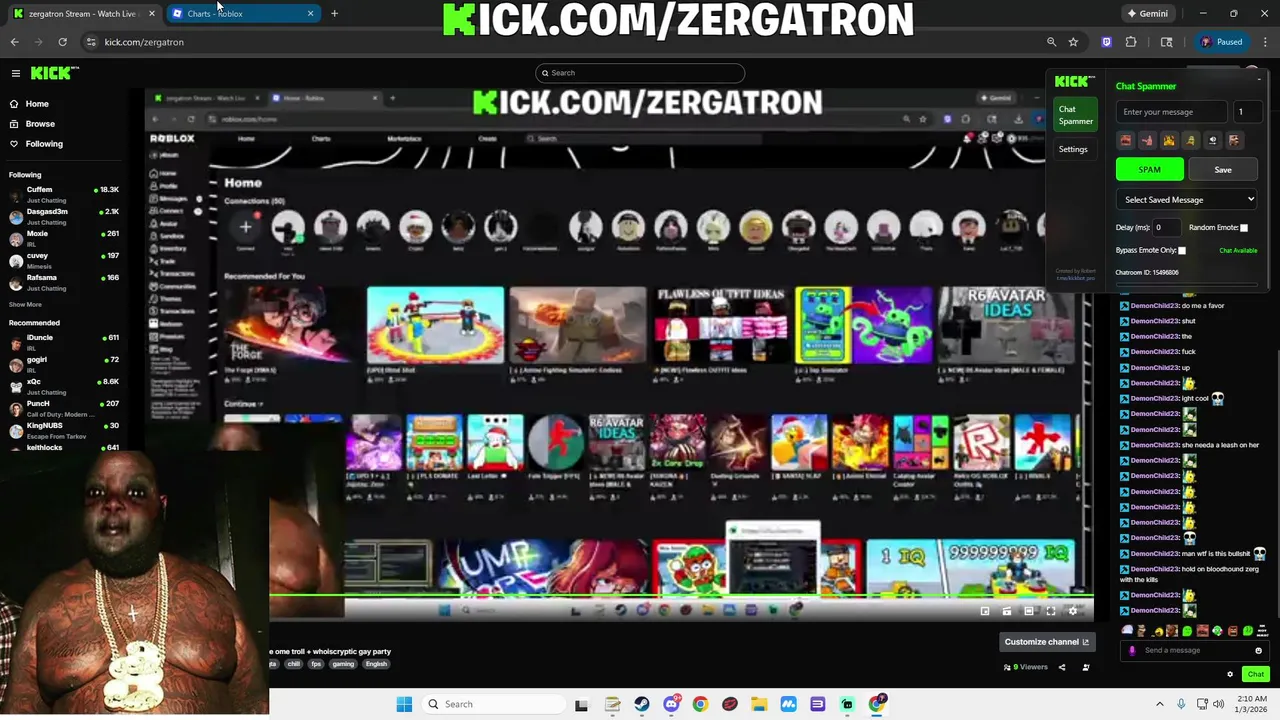Toggle the Bypass Emote Only checkbox
Viewport: 1280px width, 720px height.
[1182, 250]
